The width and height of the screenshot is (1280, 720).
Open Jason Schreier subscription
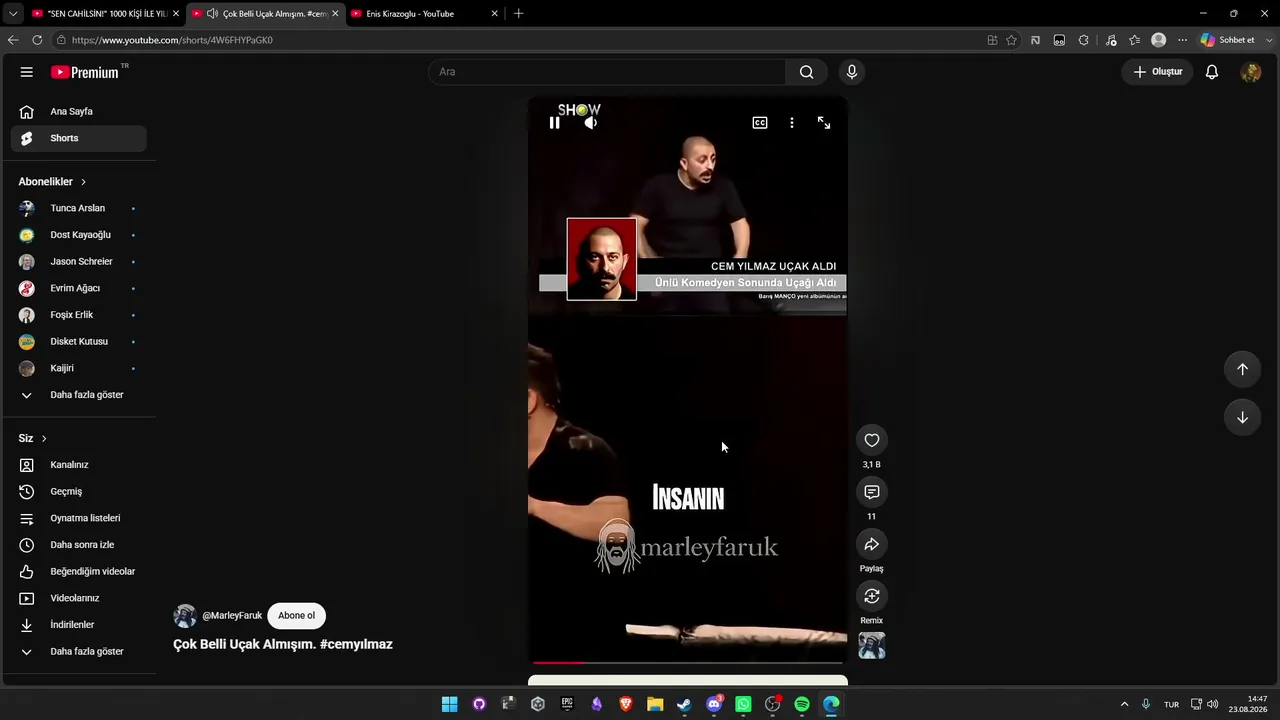[79, 262]
